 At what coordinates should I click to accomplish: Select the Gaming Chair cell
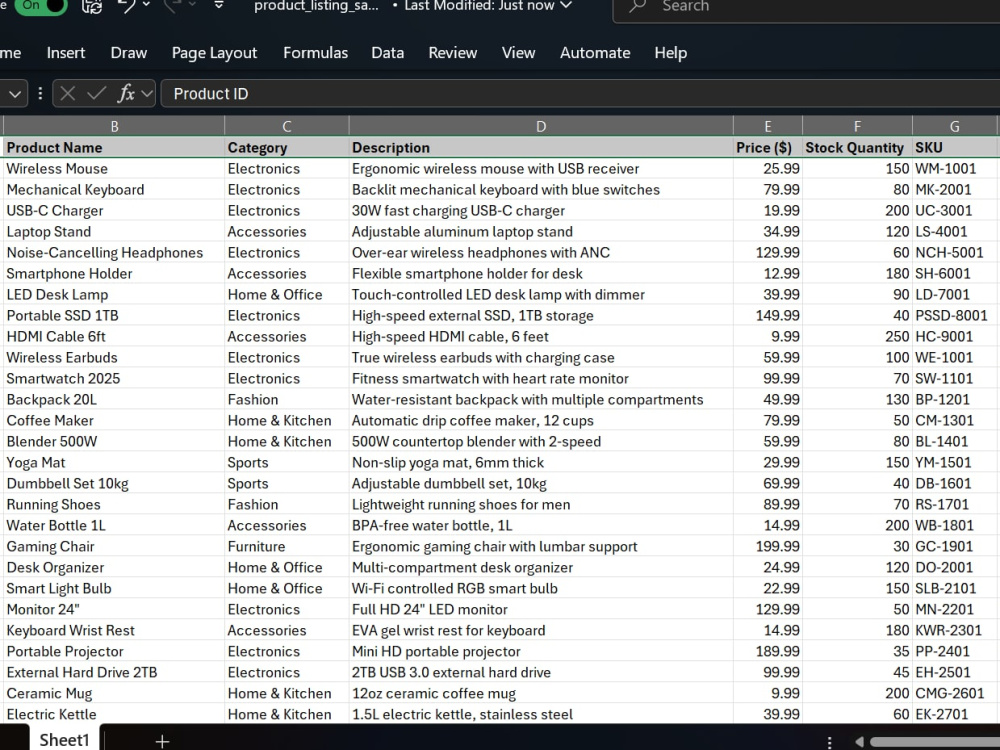pyautogui.click(x=114, y=547)
